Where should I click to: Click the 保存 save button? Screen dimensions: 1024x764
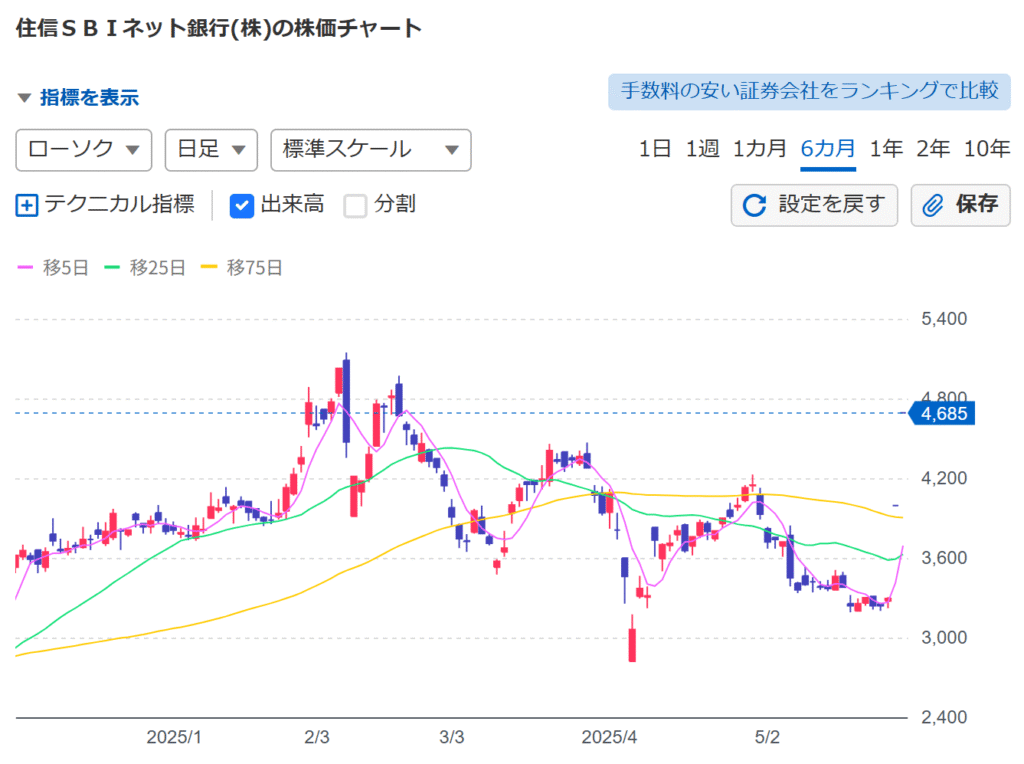pos(961,205)
